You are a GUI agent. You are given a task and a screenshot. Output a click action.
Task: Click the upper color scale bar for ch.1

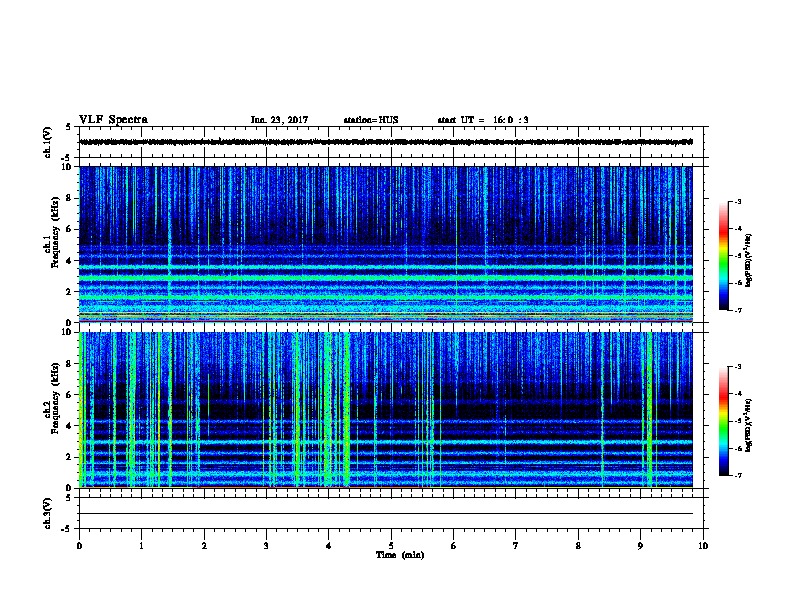(723, 256)
